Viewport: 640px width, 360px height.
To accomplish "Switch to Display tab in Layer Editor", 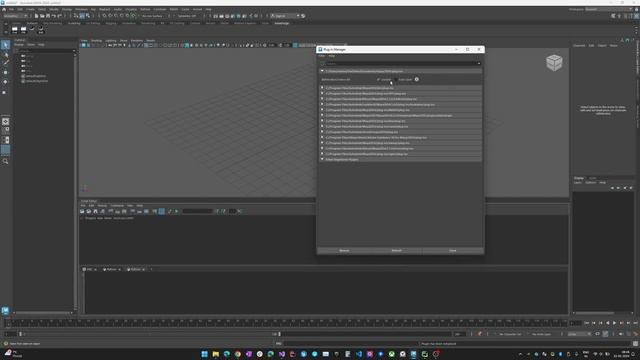I will [579, 178].
